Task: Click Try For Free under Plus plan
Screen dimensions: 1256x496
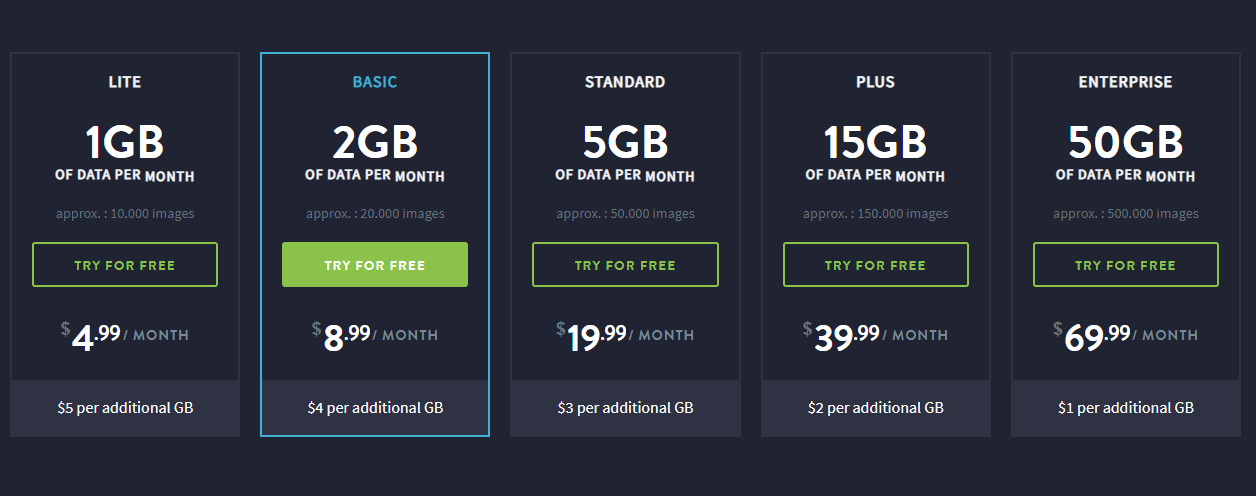Action: pyautogui.click(x=876, y=265)
